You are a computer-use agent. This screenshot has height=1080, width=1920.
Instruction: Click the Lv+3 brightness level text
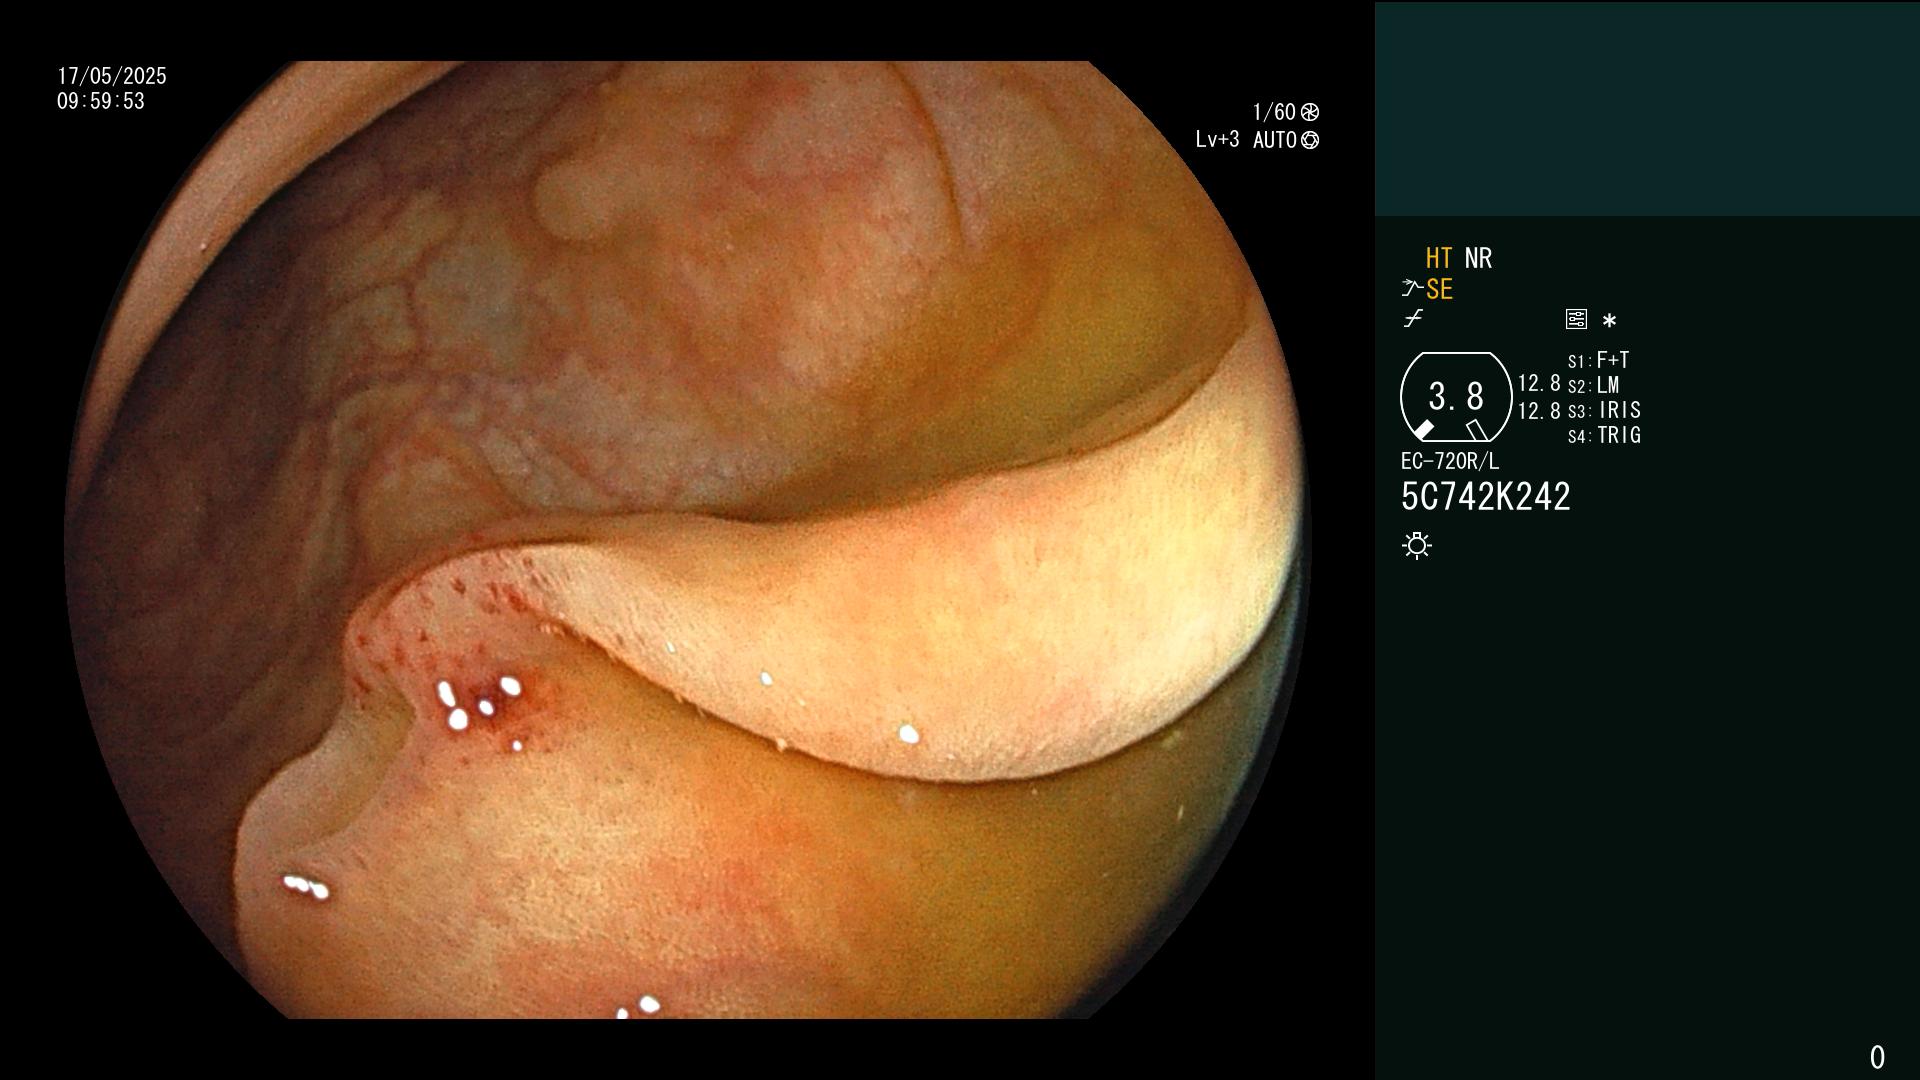(1217, 140)
